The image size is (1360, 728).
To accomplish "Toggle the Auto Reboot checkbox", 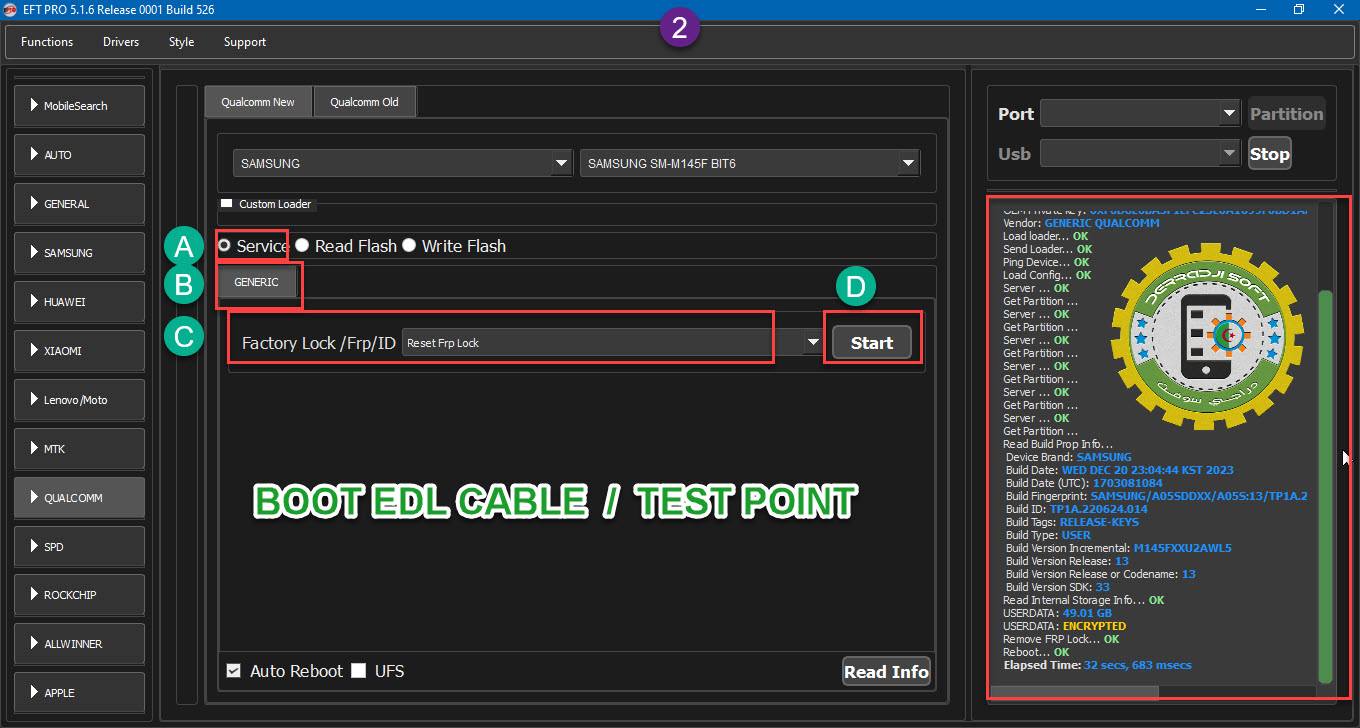I will click(234, 671).
